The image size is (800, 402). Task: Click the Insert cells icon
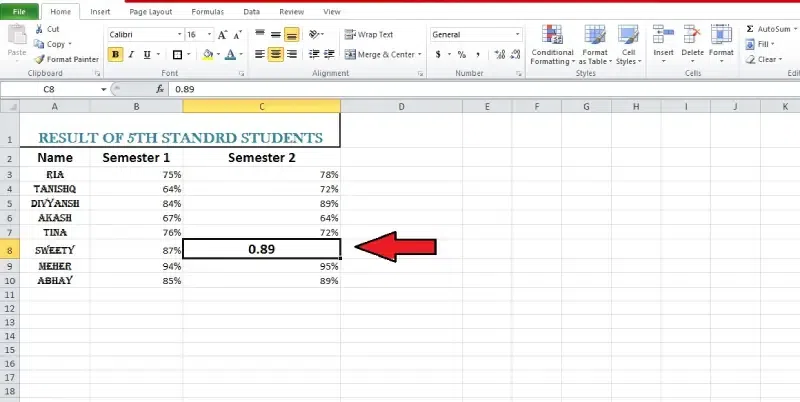coord(663,35)
